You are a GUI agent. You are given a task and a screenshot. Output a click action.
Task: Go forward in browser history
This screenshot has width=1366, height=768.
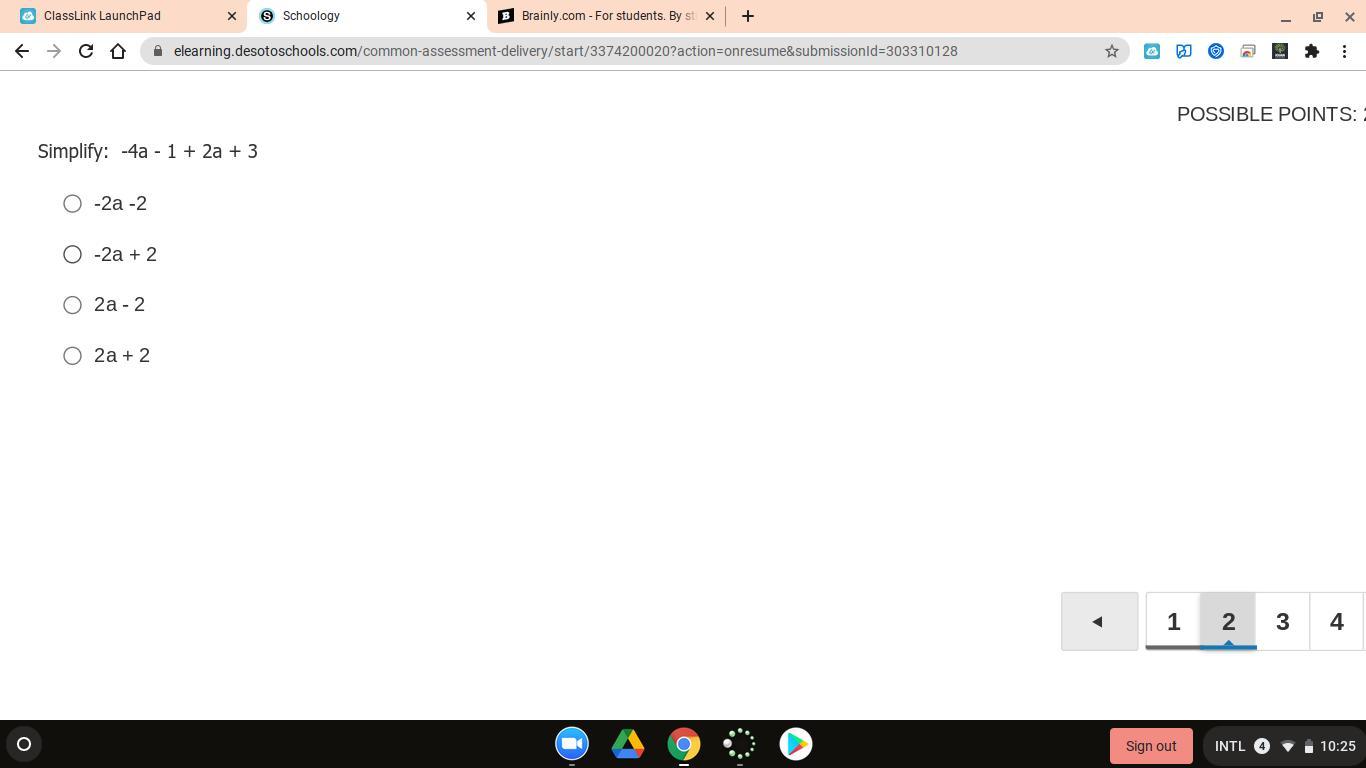click(x=54, y=51)
